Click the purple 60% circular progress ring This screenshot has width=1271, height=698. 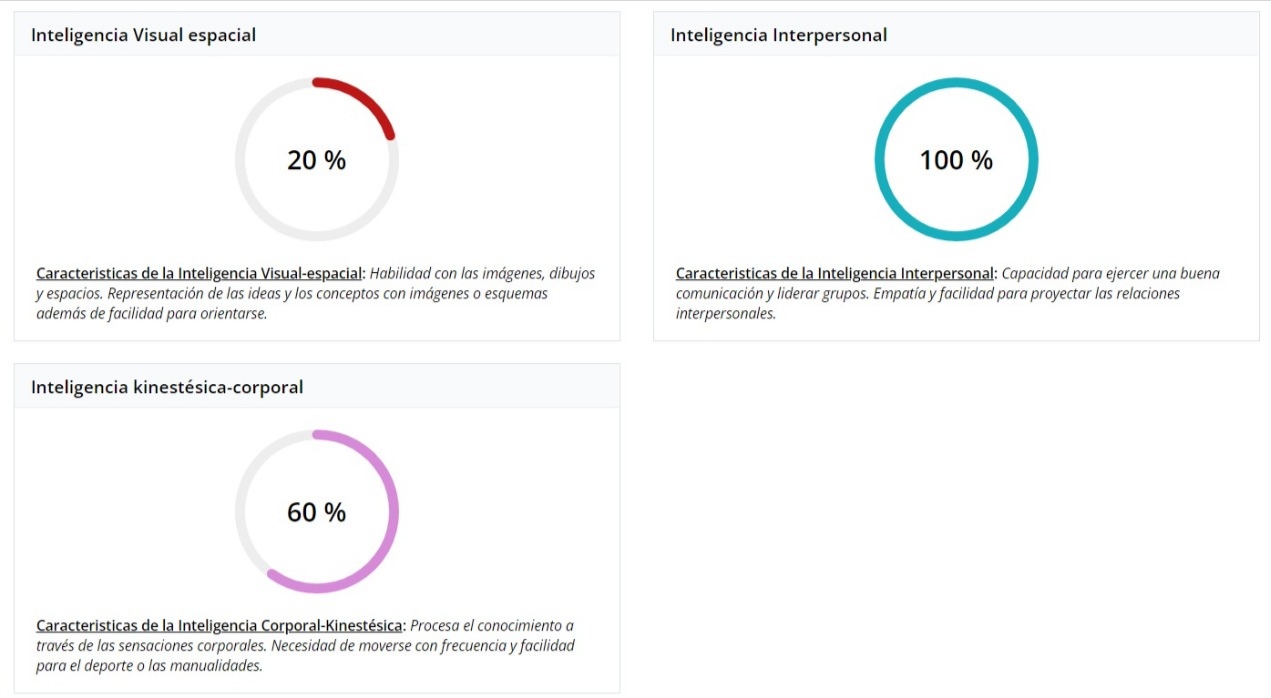tap(396, 512)
